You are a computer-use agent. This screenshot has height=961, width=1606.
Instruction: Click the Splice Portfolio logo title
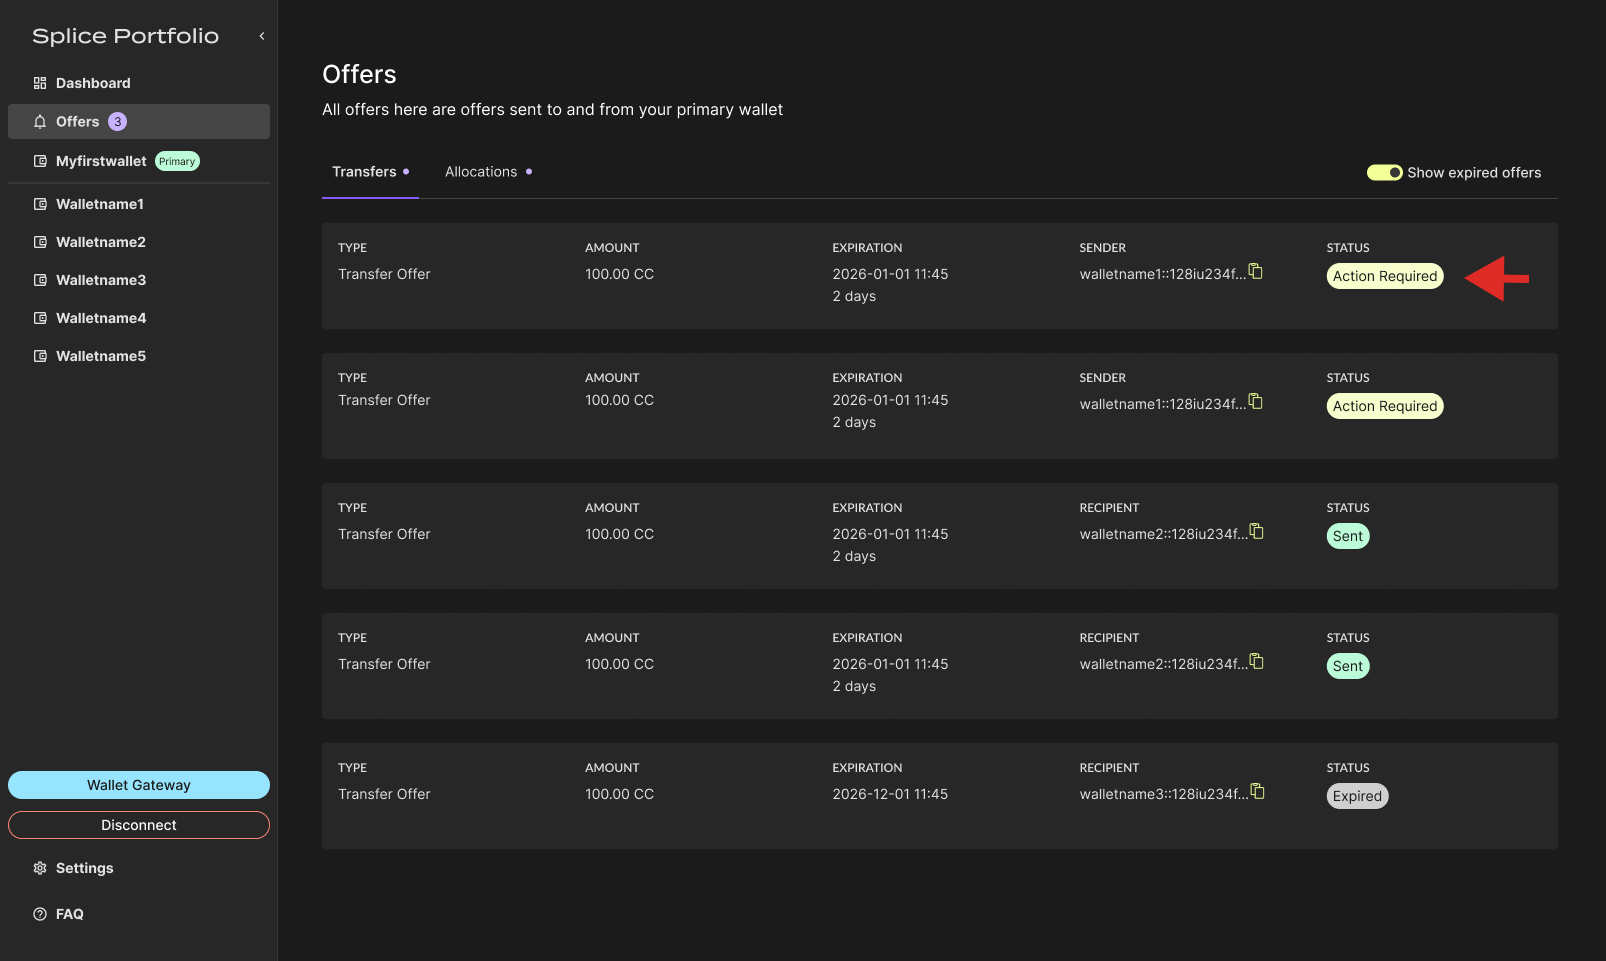(x=126, y=36)
